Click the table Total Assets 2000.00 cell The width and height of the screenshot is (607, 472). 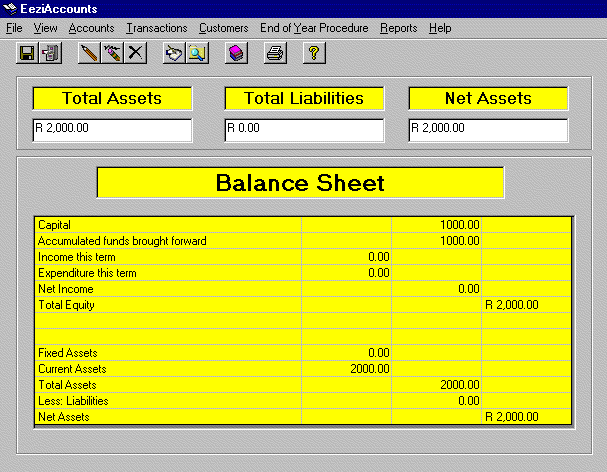click(436, 385)
